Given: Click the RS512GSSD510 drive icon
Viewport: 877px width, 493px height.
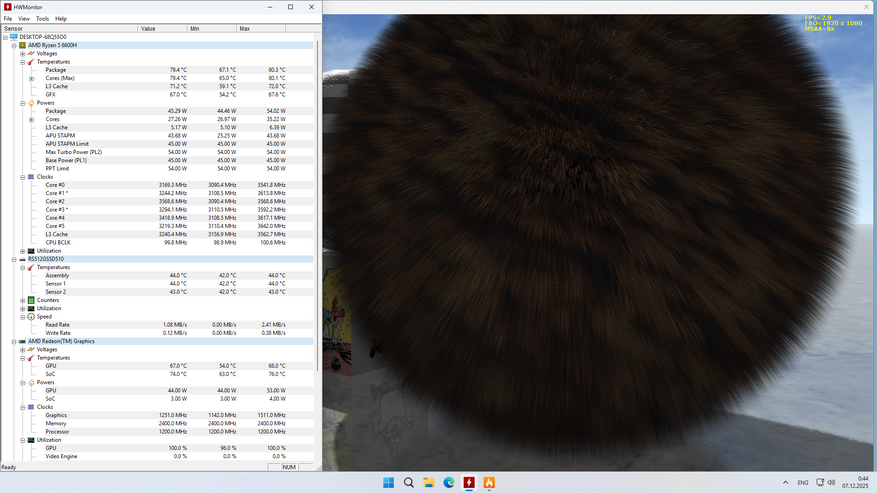Looking at the screenshot, I should coord(22,259).
